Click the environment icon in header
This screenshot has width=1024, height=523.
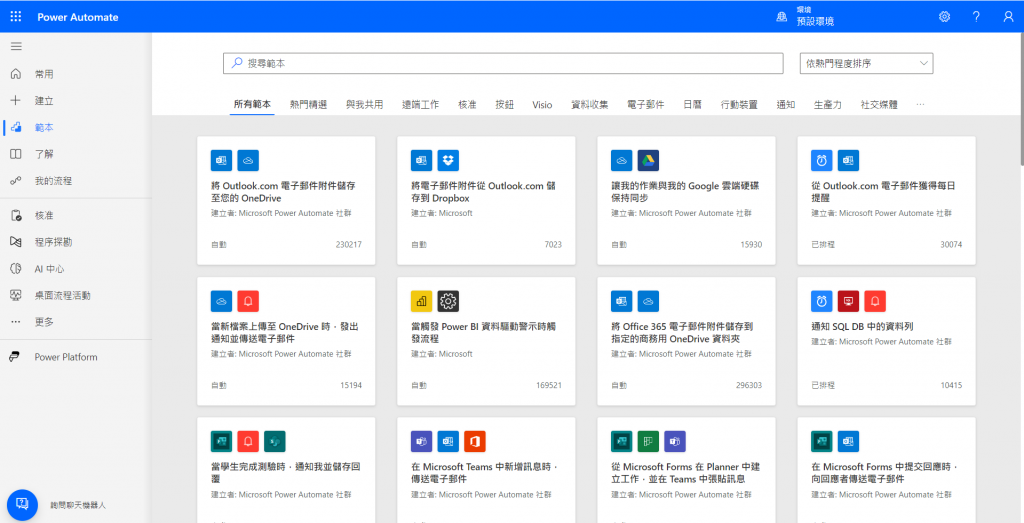tap(781, 17)
